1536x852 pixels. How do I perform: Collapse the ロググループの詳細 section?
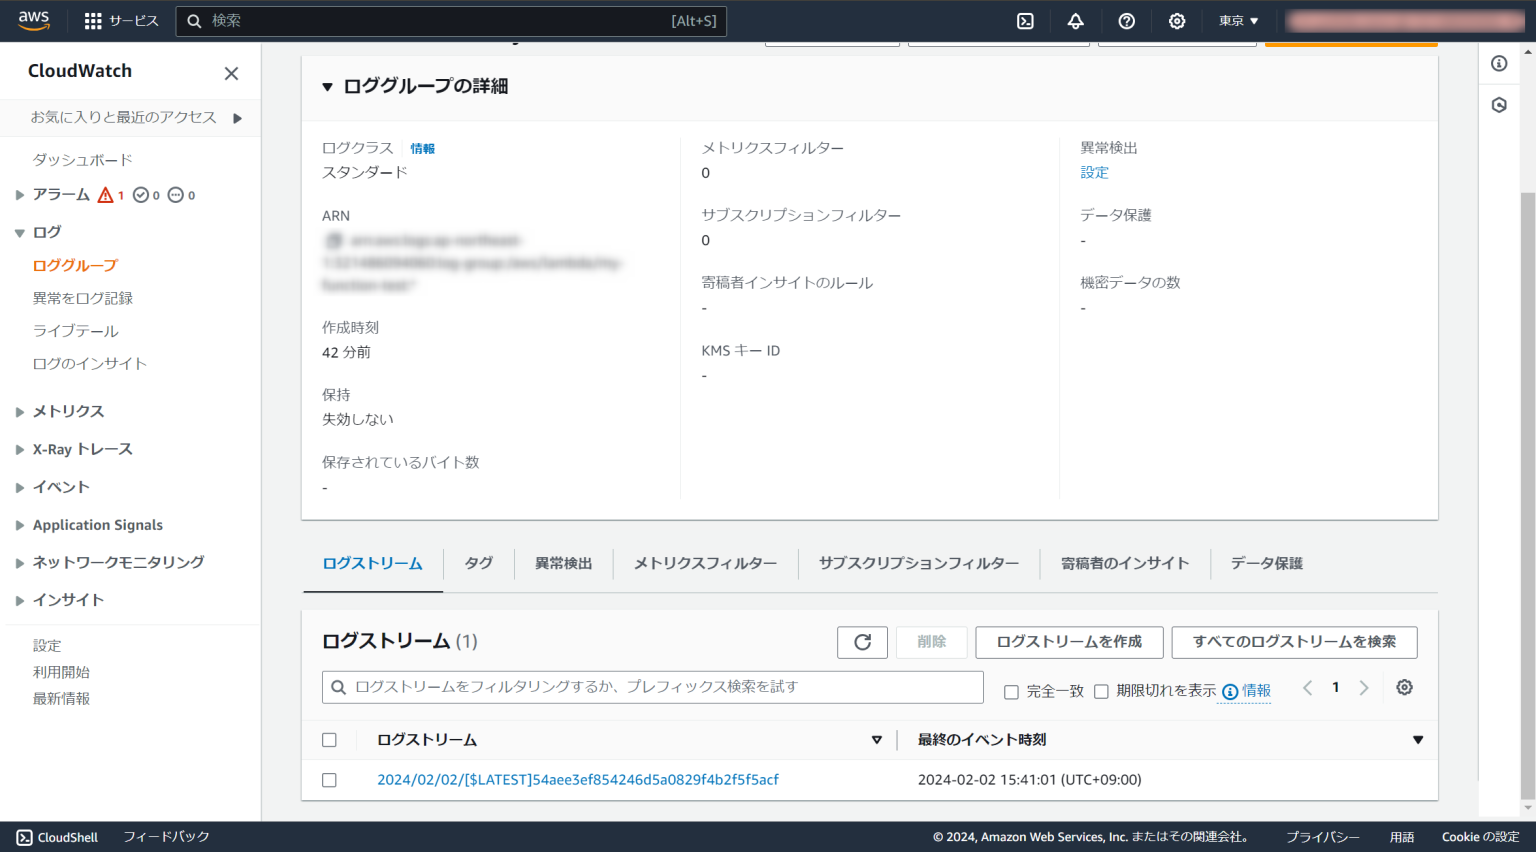(x=327, y=86)
